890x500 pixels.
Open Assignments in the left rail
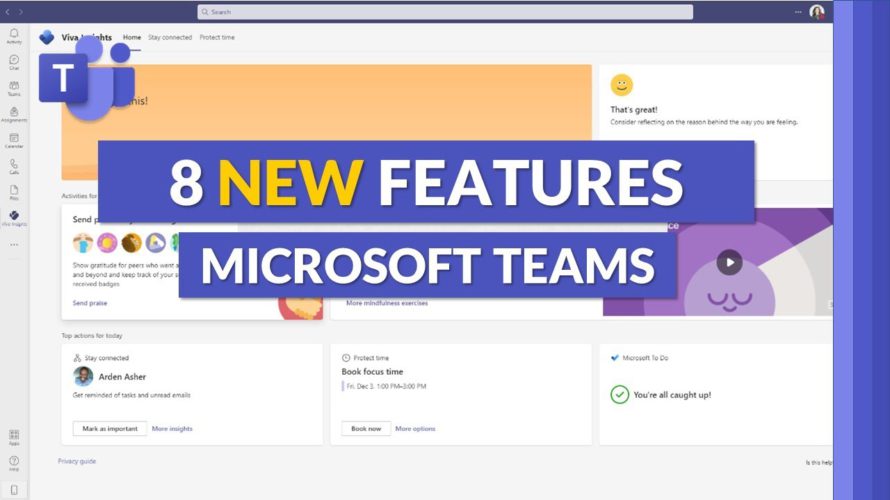tap(14, 115)
